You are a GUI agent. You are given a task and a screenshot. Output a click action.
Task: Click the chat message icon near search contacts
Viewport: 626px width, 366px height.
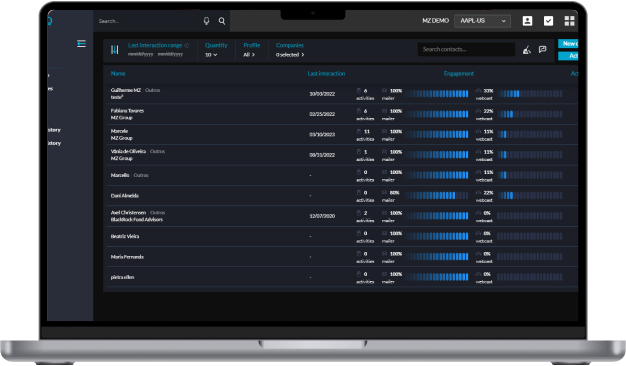point(543,49)
